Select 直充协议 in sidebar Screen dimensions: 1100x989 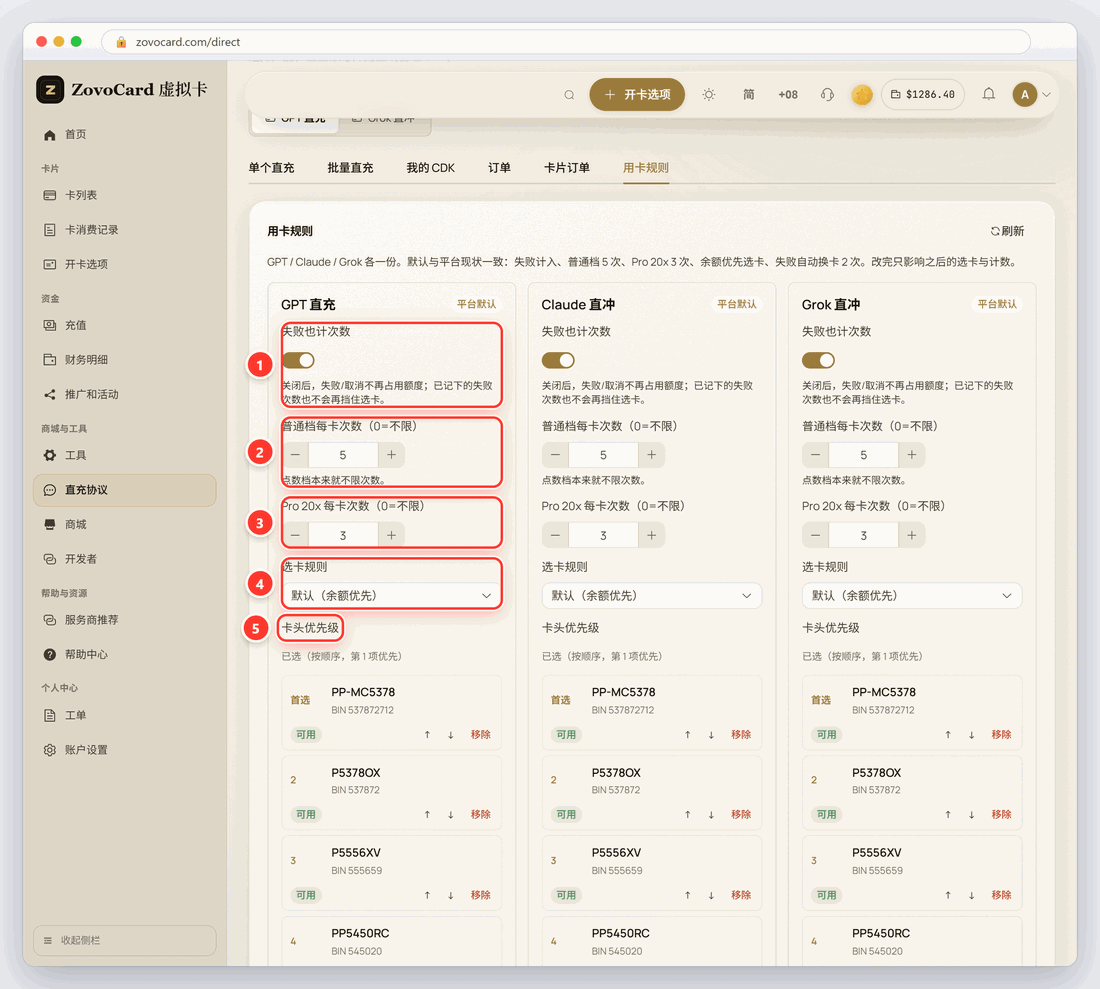125,490
